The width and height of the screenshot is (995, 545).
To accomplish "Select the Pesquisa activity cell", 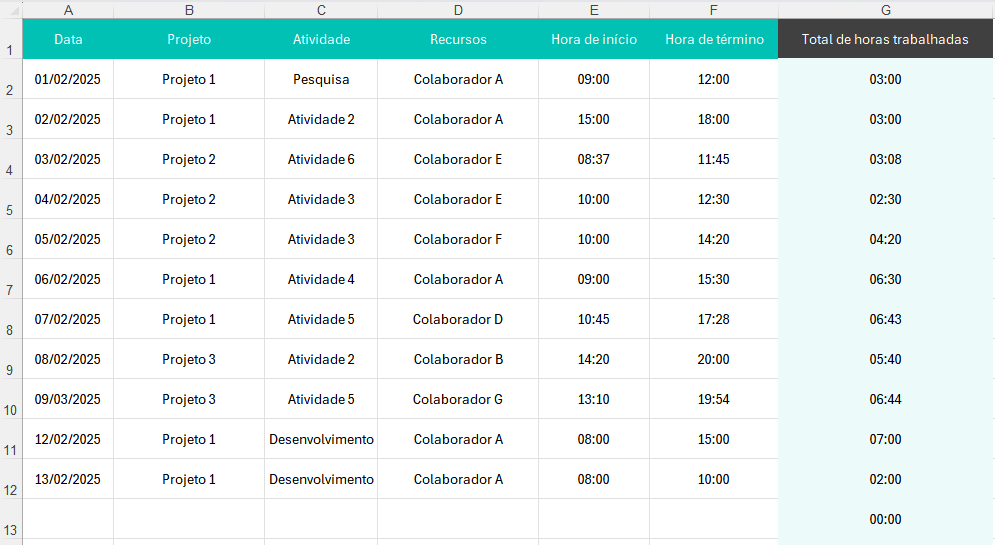I will tap(321, 79).
